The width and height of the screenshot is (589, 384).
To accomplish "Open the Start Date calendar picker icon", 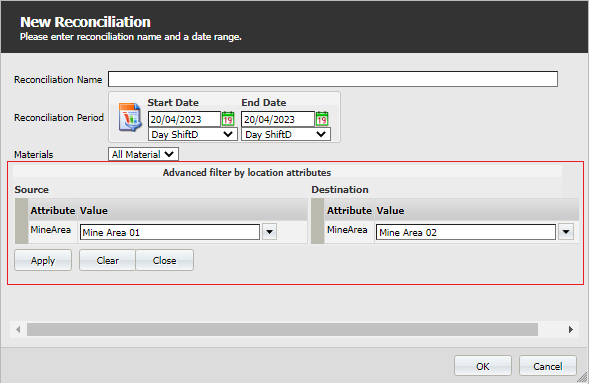I will point(228,119).
